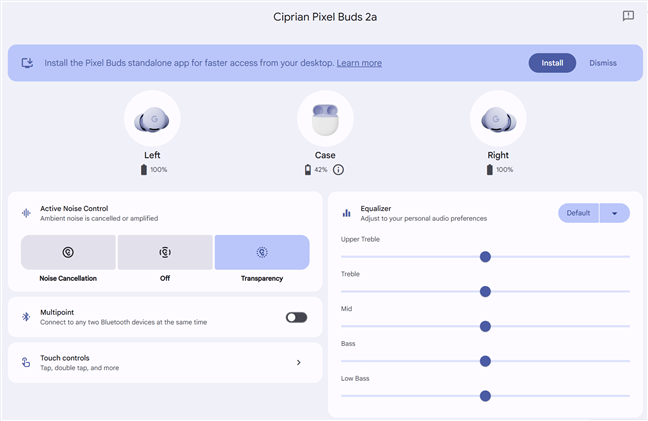Open Touch controls settings chevron
Image resolution: width=648 pixels, height=421 pixels.
click(x=298, y=362)
